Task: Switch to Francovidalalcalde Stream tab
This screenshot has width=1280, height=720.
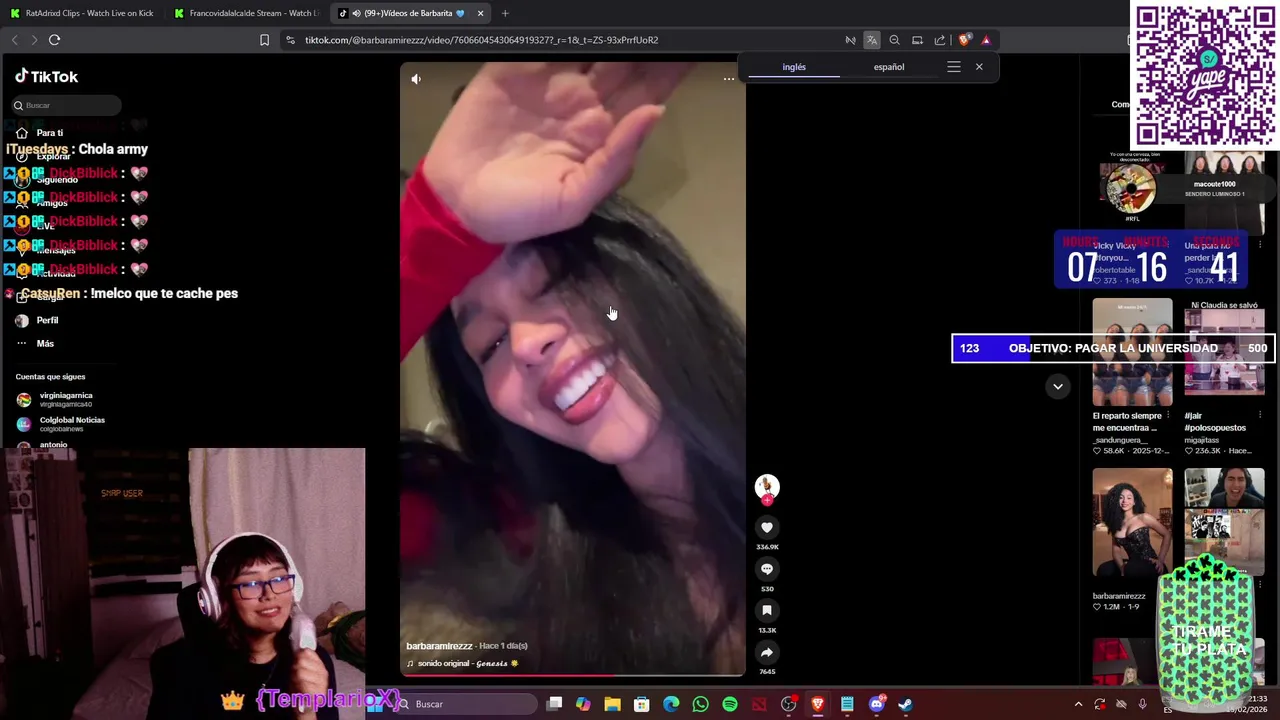Action: click(x=246, y=13)
